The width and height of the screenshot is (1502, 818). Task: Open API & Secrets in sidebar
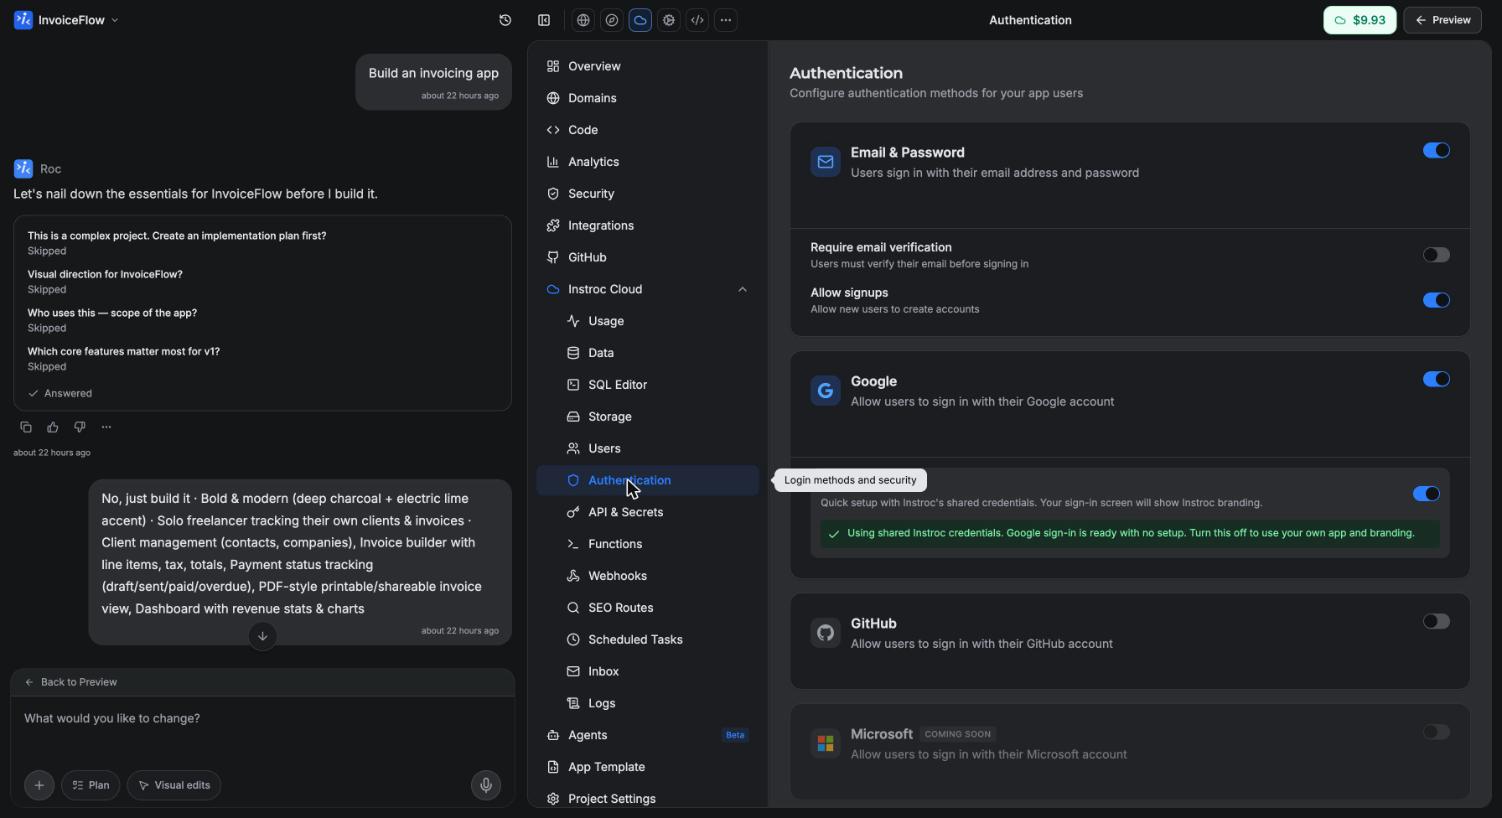pyautogui.click(x=648, y=512)
